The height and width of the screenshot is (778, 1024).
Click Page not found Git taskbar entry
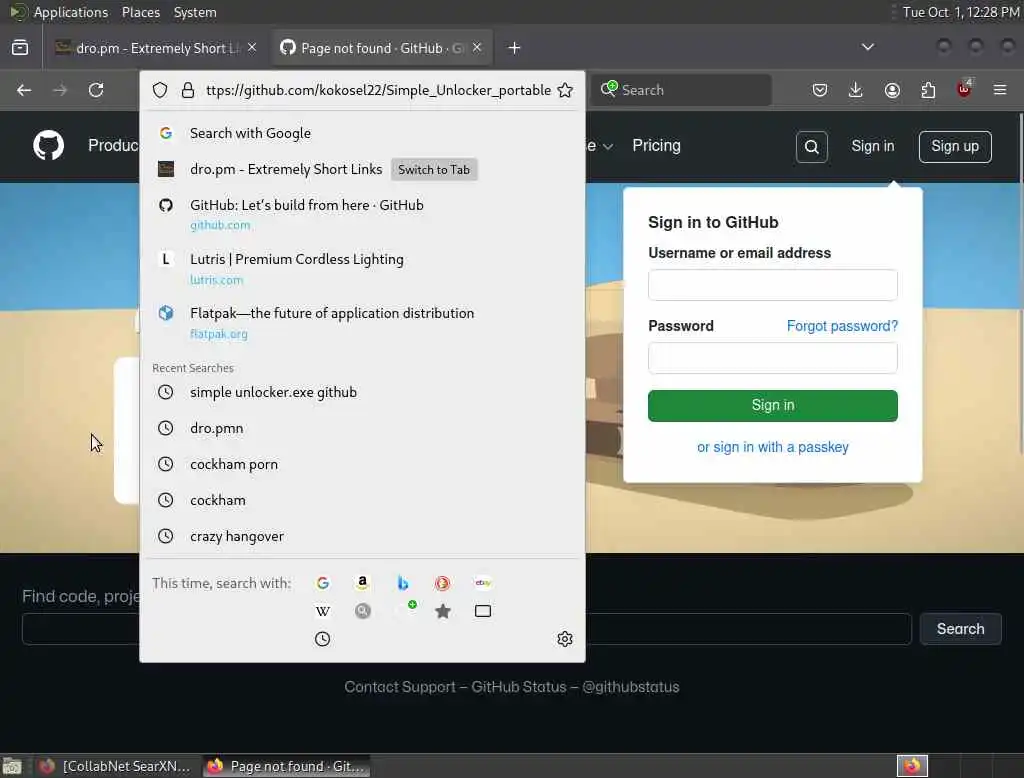pos(286,766)
